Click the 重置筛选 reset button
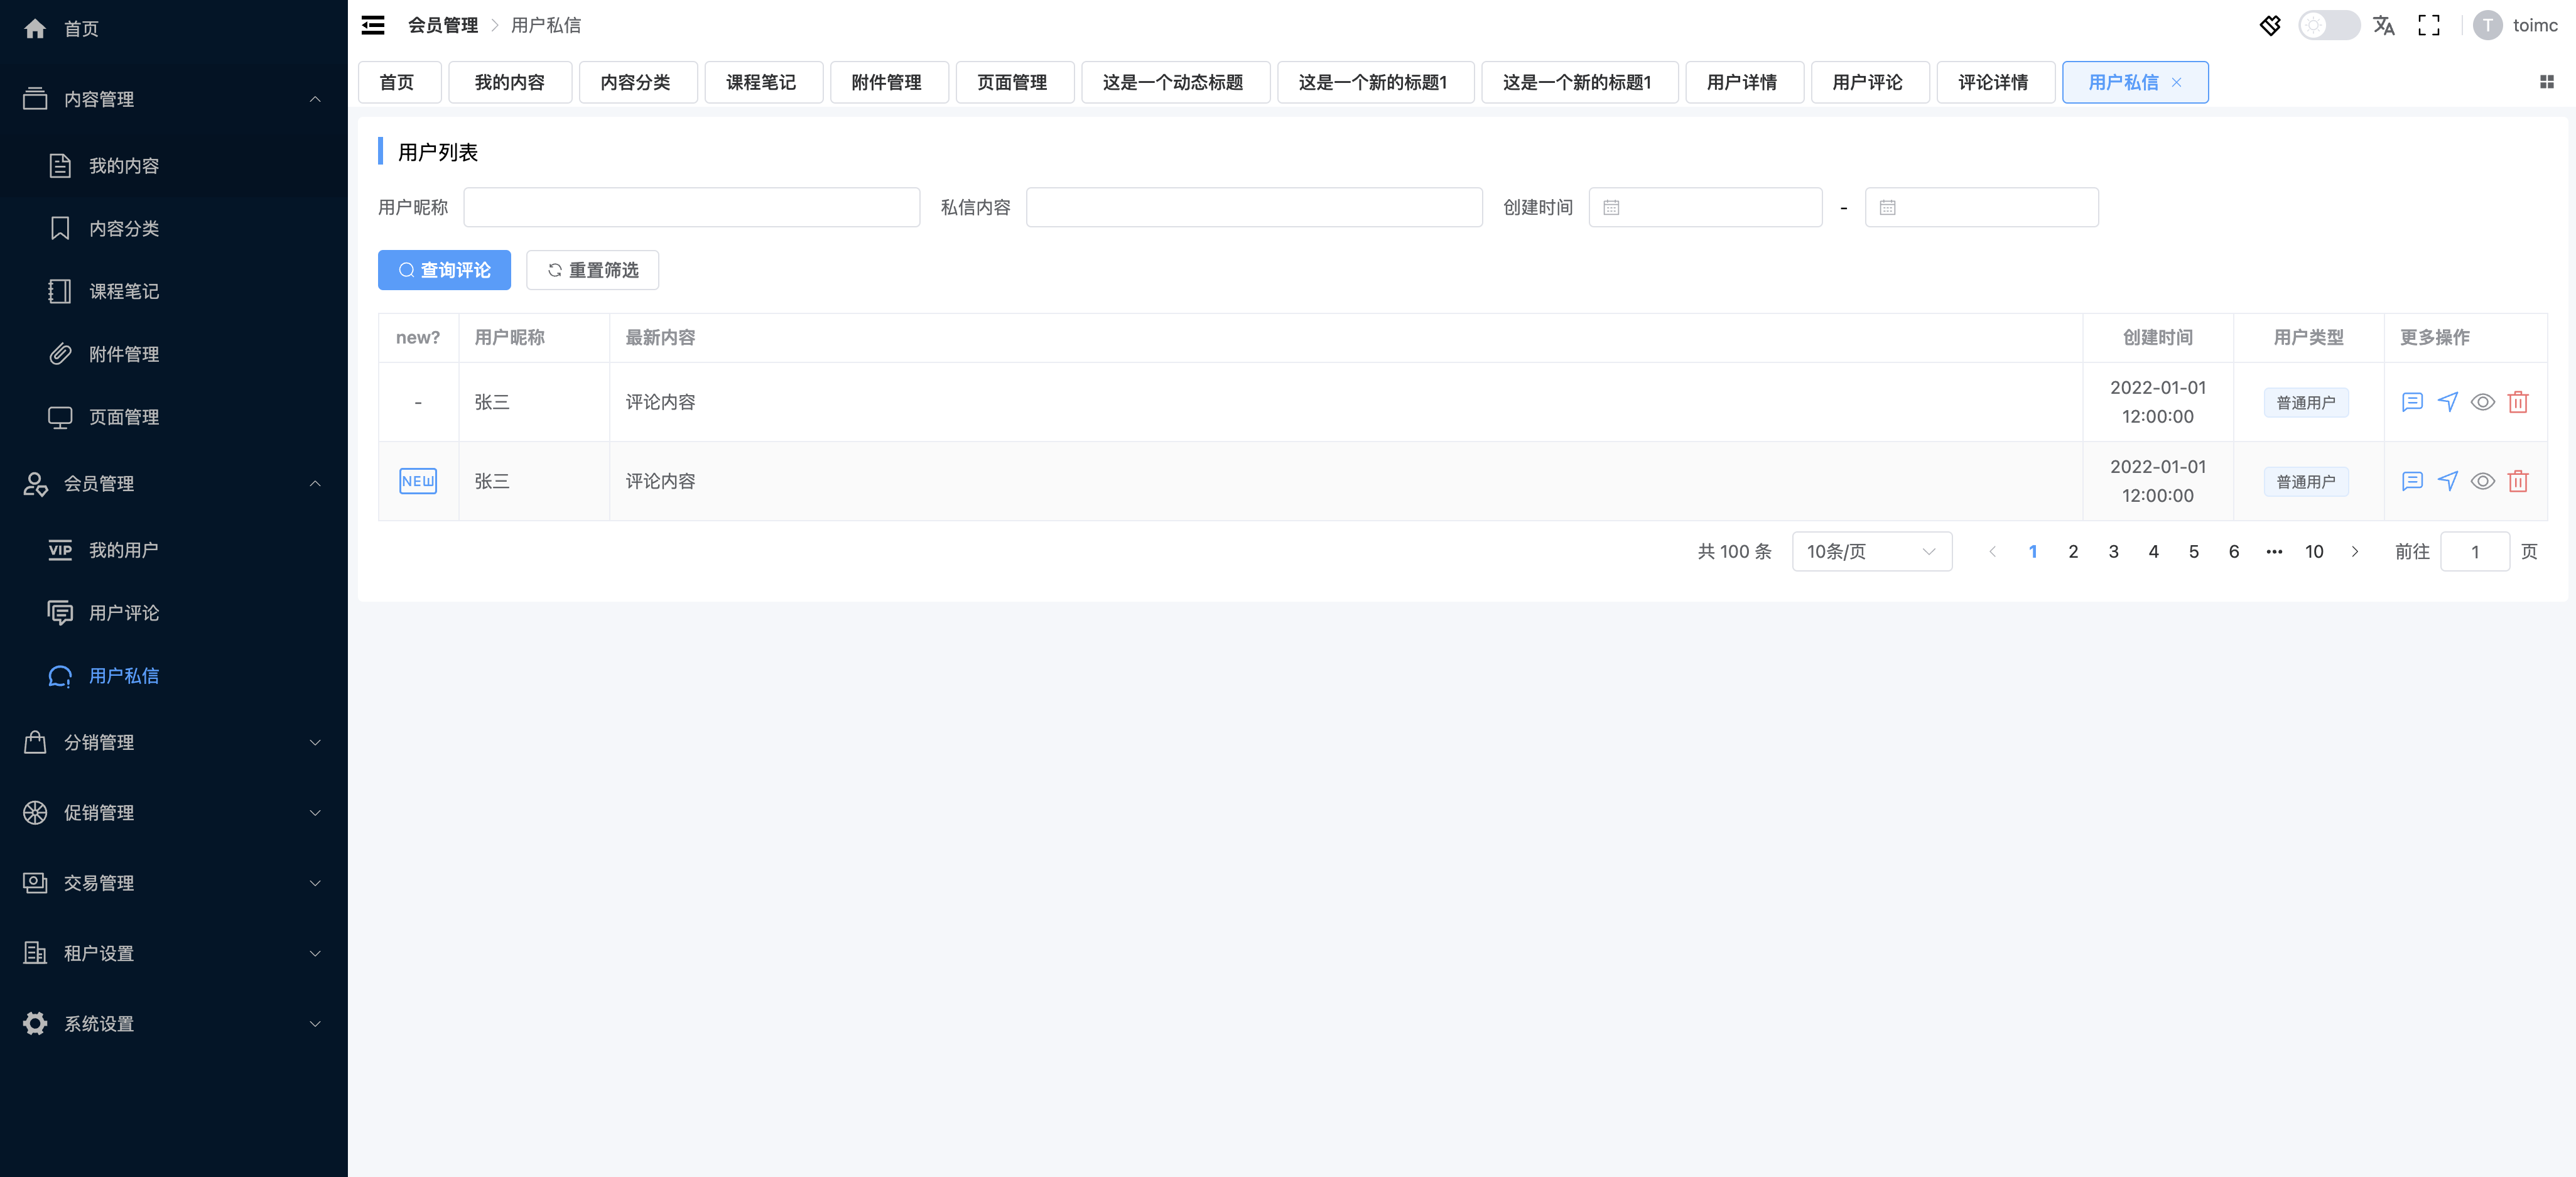Viewport: 2576px width, 1177px height. tap(592, 270)
